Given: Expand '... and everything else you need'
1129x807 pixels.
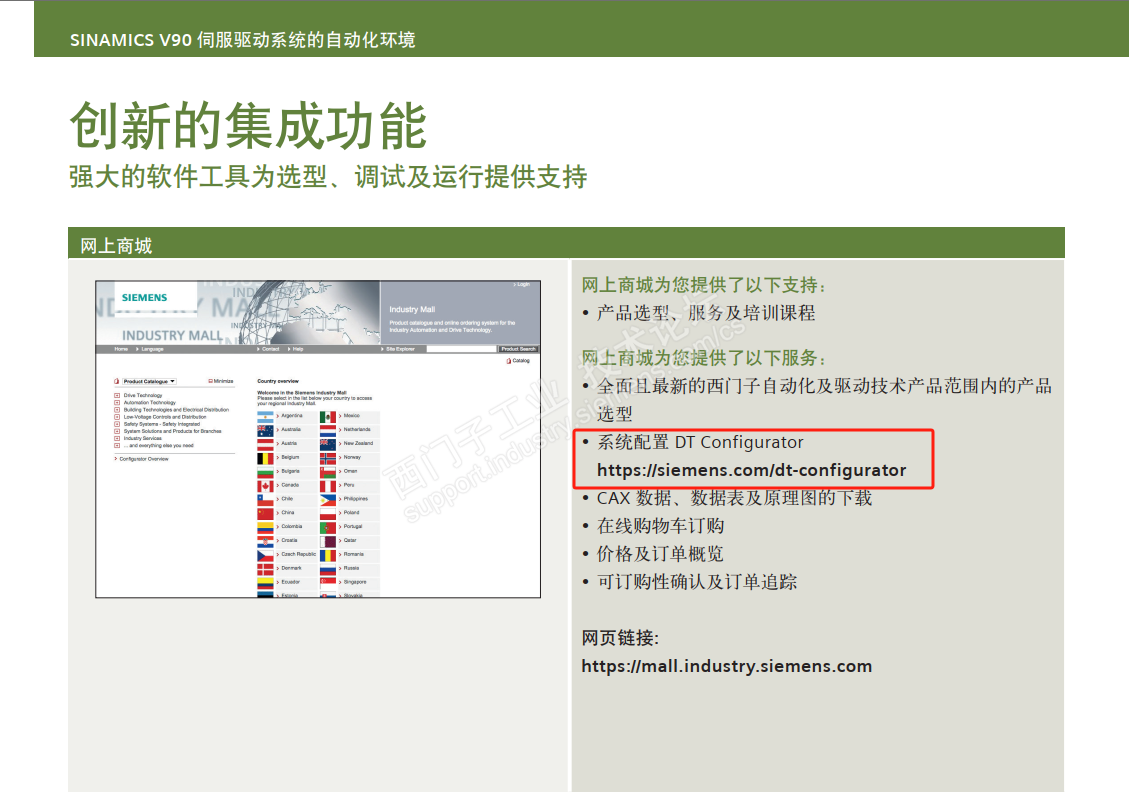Looking at the screenshot, I should coord(117,446).
